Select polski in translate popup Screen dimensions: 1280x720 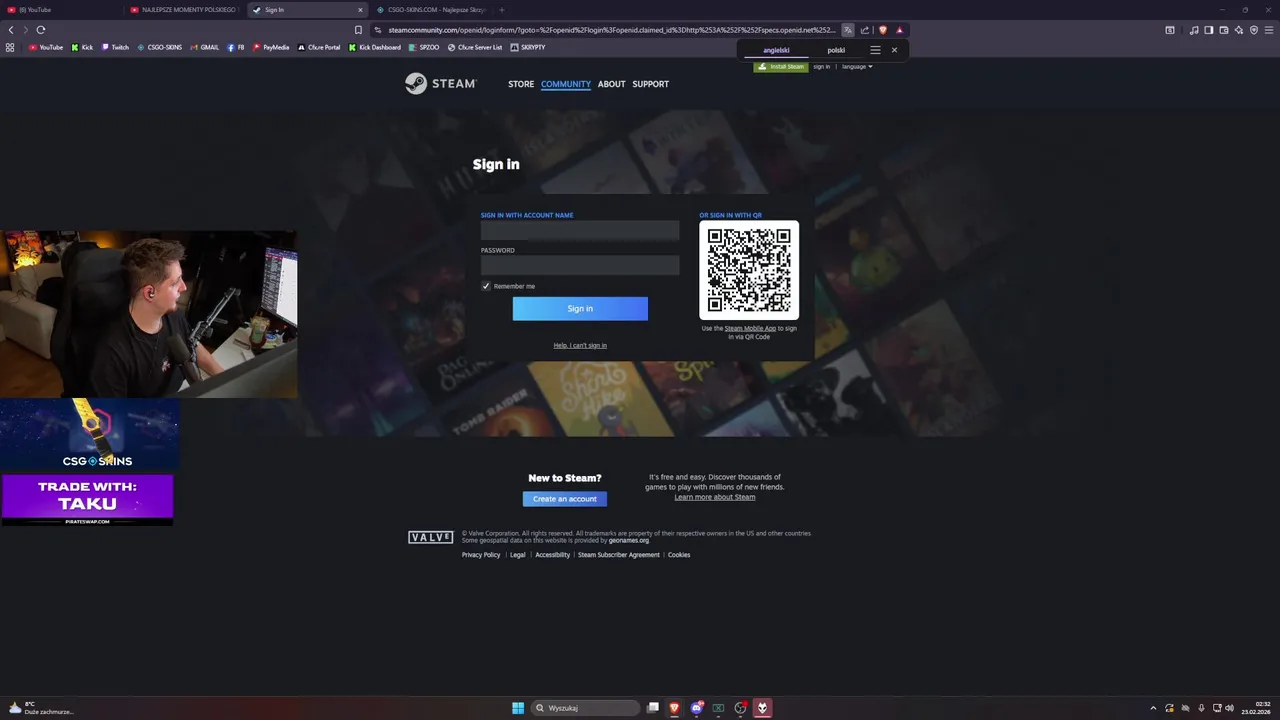pos(836,50)
